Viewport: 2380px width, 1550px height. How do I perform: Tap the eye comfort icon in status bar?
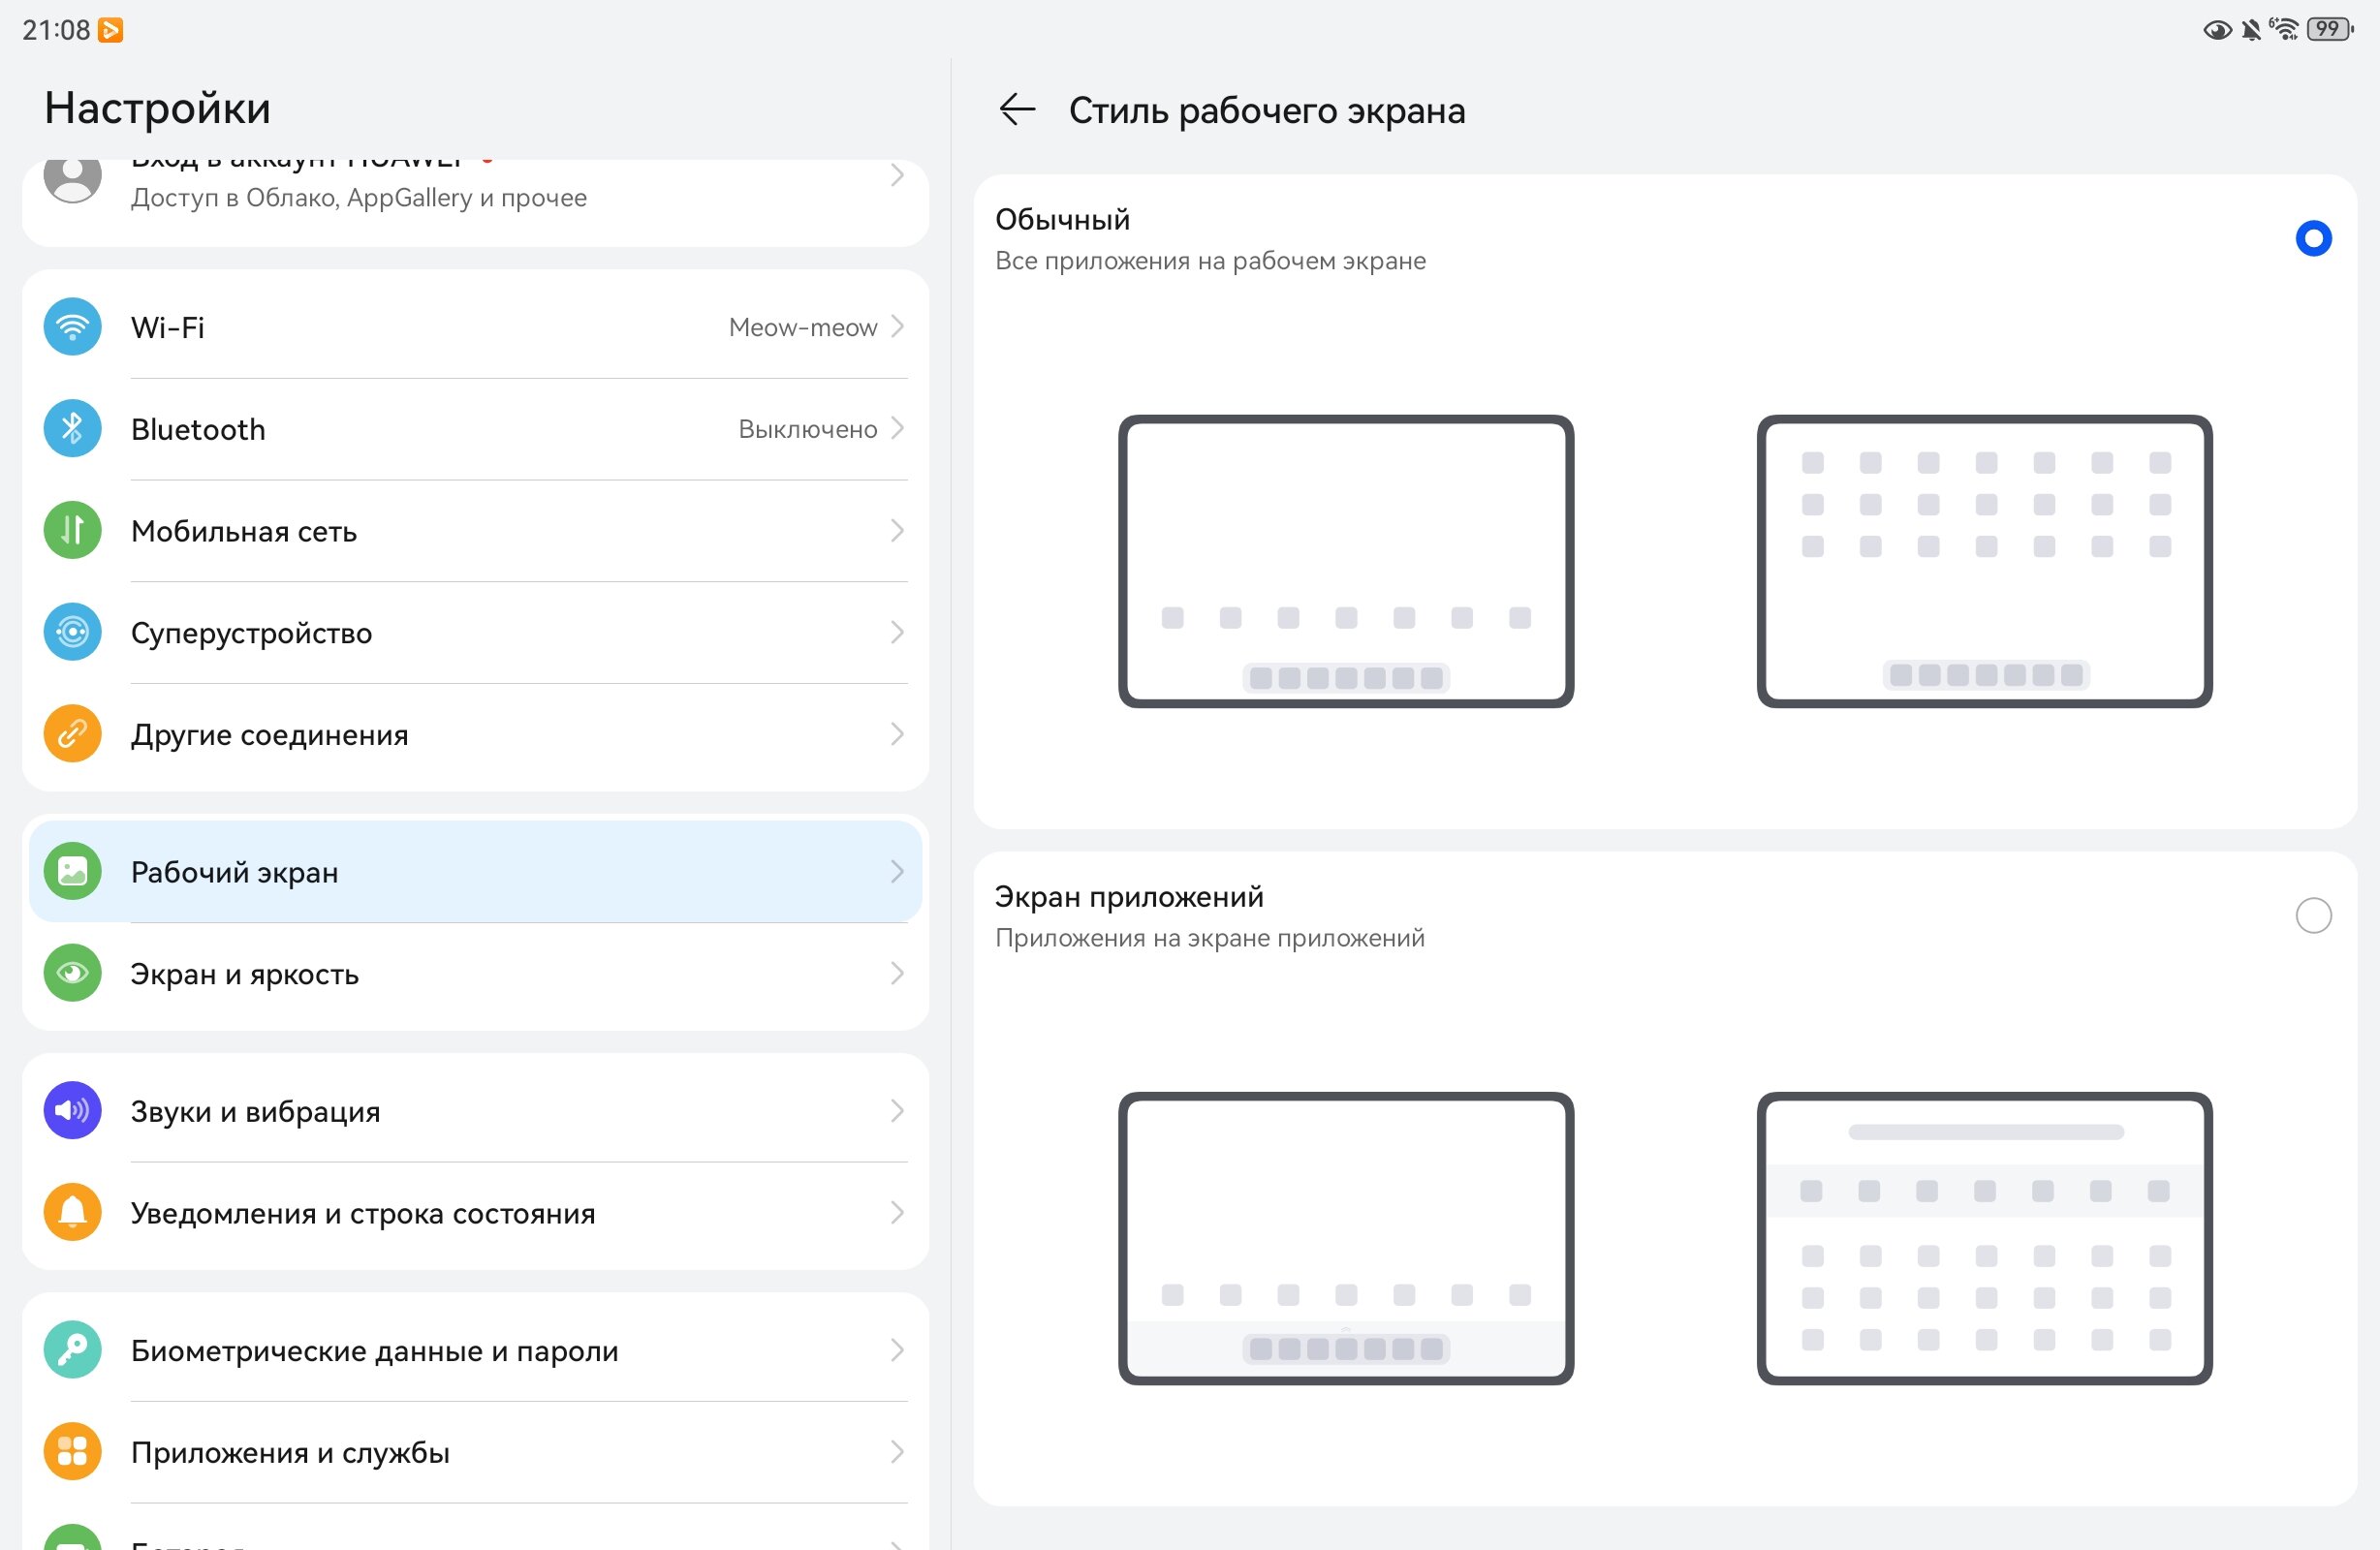[2217, 30]
